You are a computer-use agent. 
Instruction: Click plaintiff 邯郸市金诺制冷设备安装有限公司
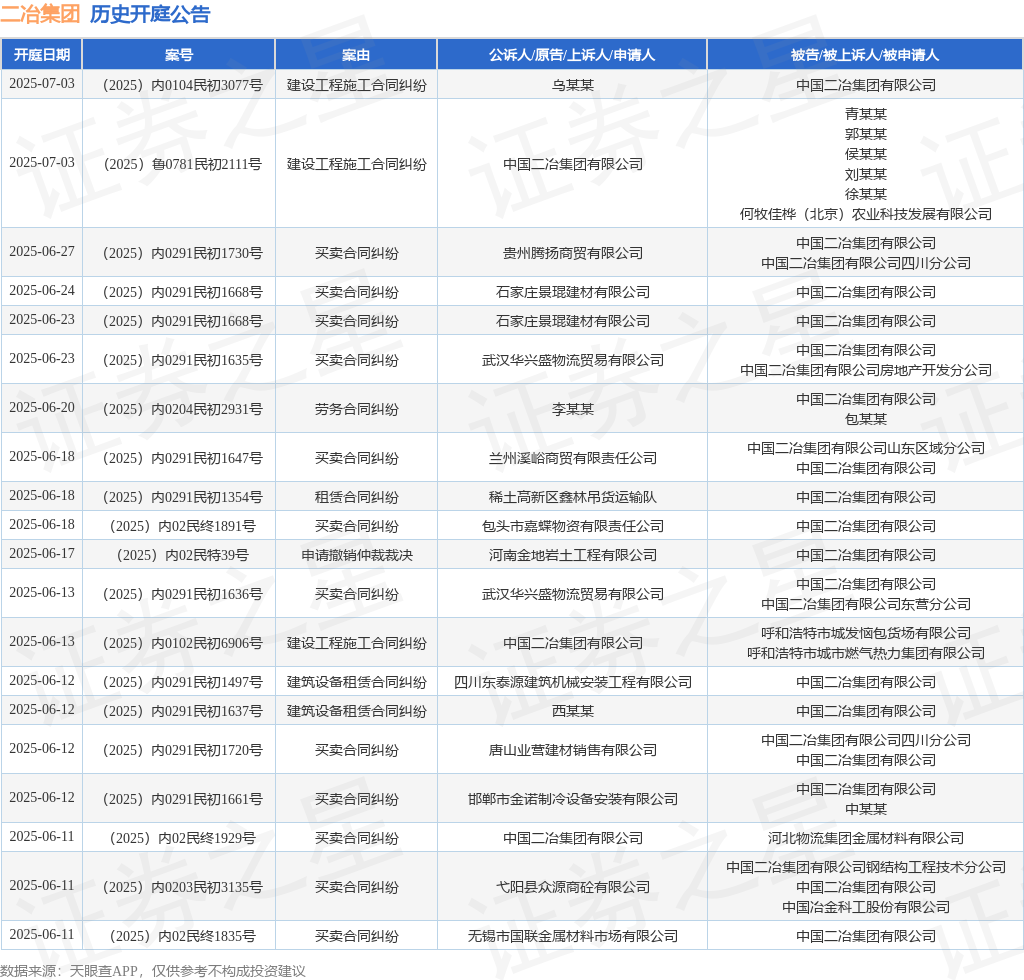573,799
